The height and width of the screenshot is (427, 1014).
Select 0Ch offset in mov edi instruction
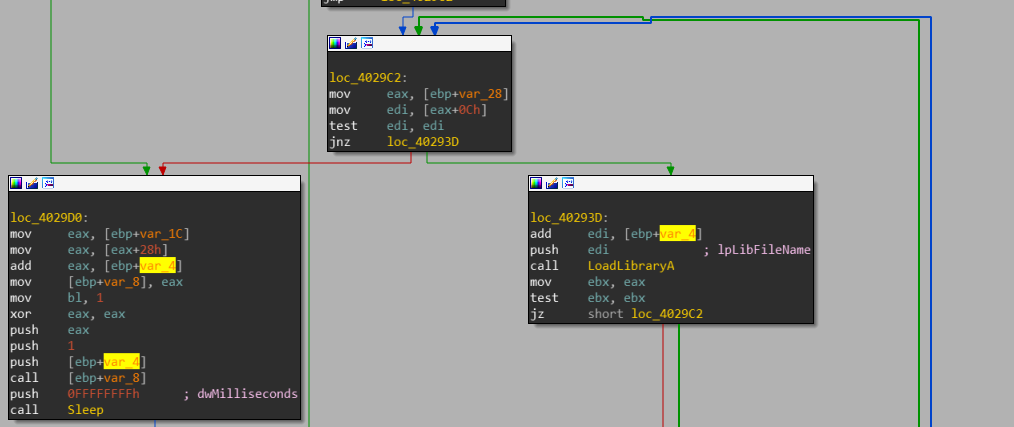tap(469, 110)
